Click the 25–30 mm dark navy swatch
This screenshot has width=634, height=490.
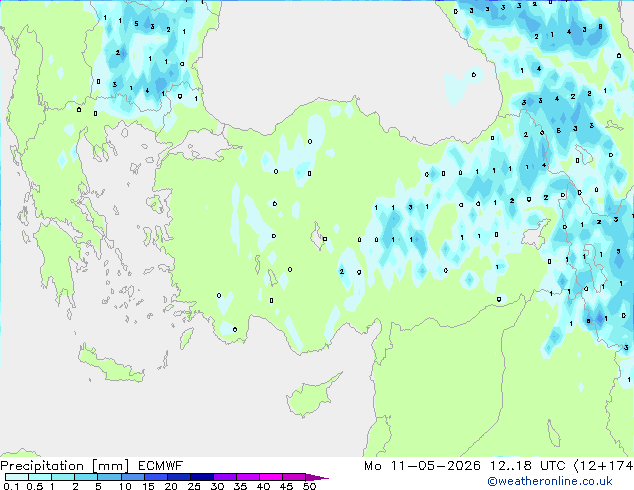201,477
